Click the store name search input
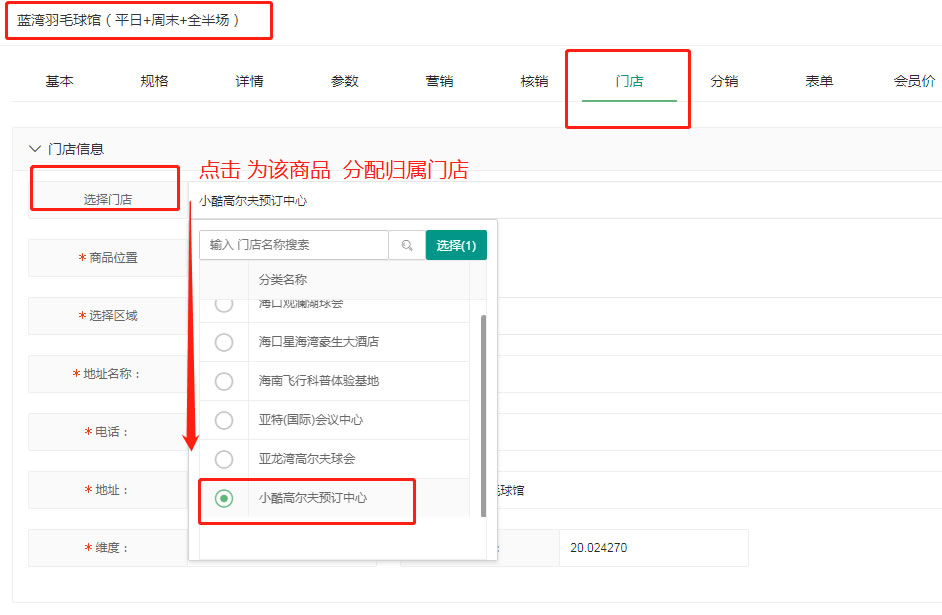Viewport: 942px width, 615px height. pos(294,245)
